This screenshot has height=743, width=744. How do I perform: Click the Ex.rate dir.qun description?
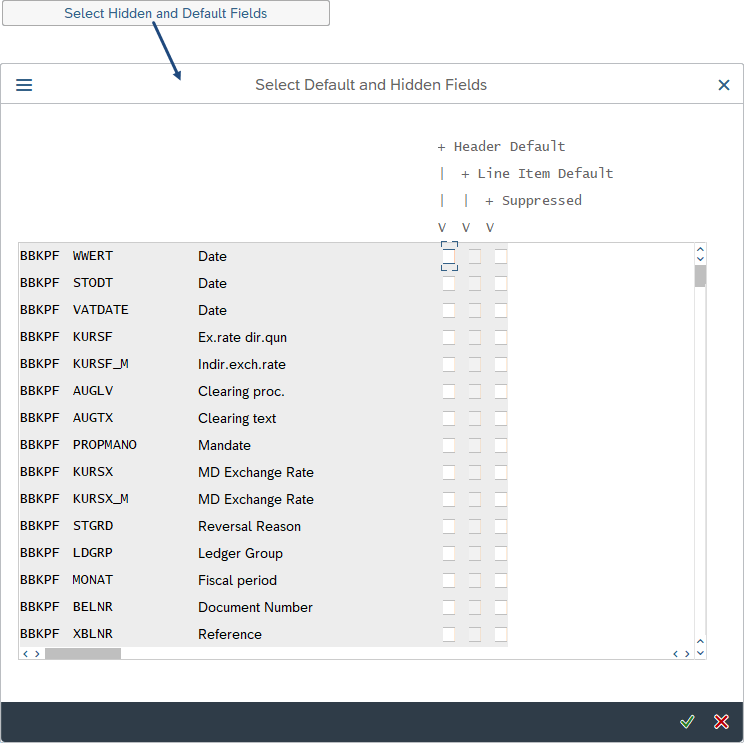point(242,337)
